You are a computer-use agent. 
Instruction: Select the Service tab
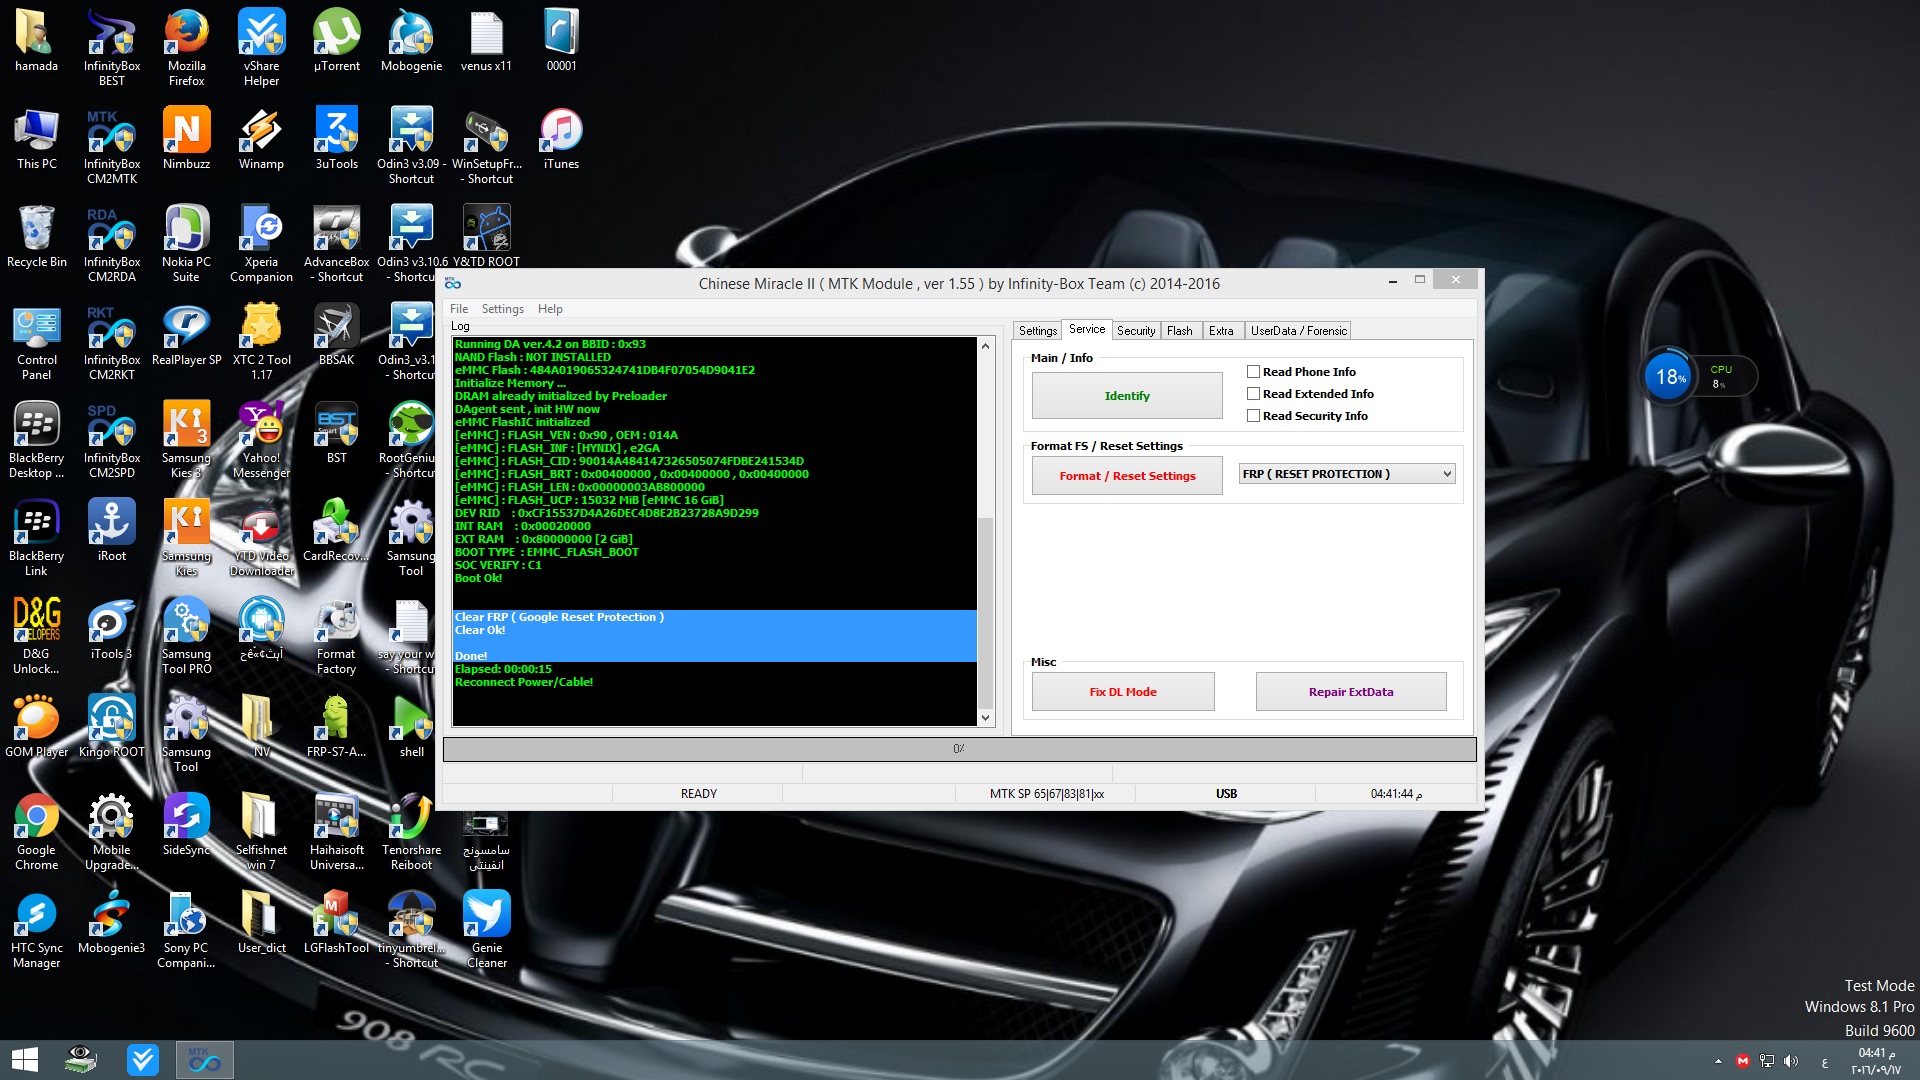pos(1087,329)
